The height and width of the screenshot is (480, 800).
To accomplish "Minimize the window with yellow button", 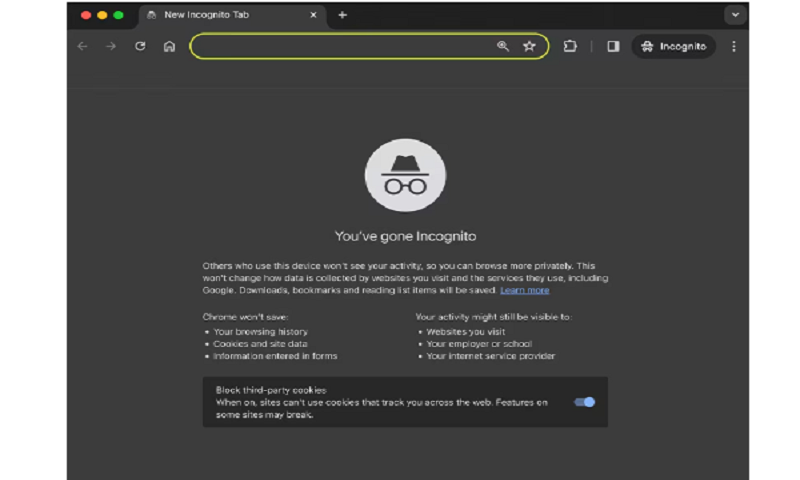I will pyautogui.click(x=102, y=15).
